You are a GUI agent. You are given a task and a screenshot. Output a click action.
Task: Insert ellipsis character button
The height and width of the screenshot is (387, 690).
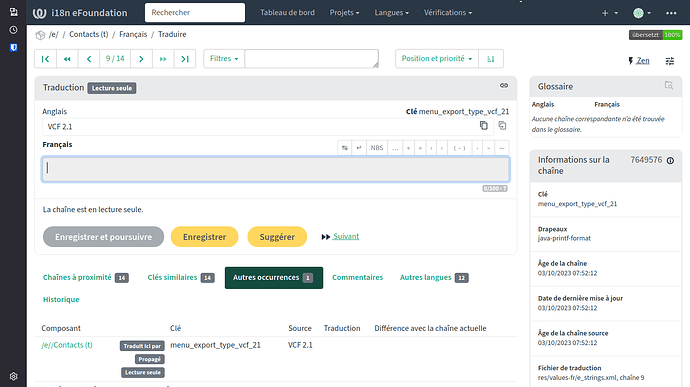pyautogui.click(x=395, y=148)
